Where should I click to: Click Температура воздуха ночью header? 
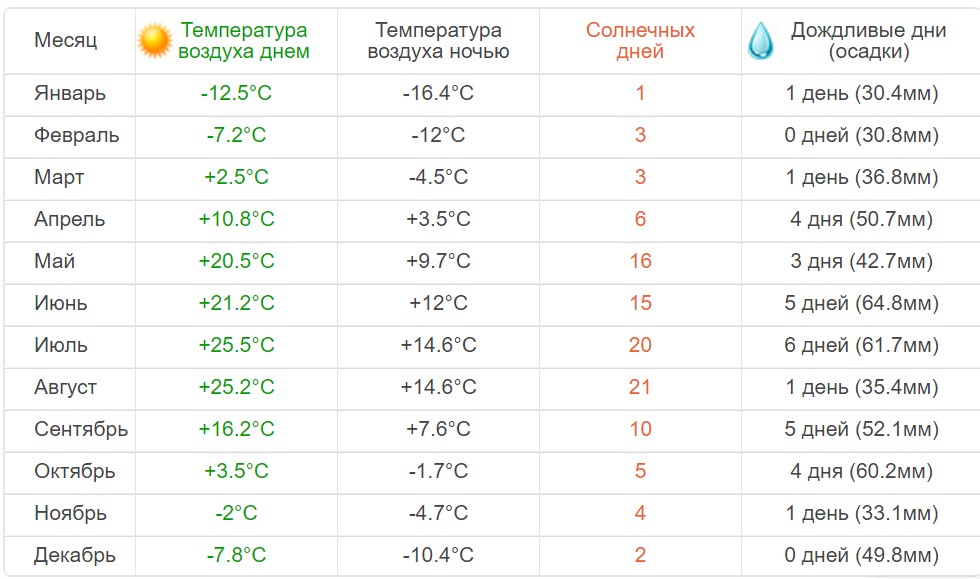point(438,41)
